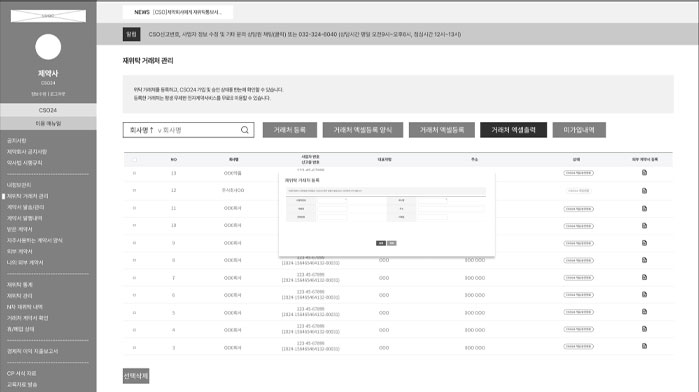Open external contract document icon for row 9
The width and height of the screenshot is (699, 392).
coord(644,243)
